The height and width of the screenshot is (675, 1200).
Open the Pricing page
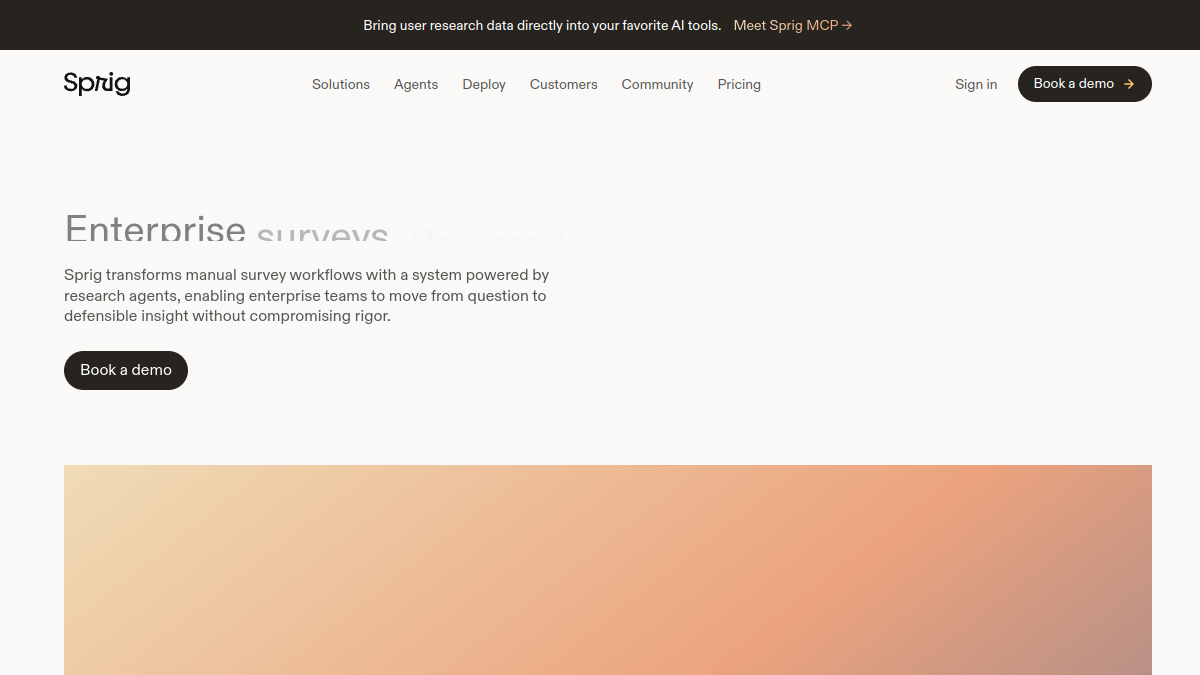(739, 85)
